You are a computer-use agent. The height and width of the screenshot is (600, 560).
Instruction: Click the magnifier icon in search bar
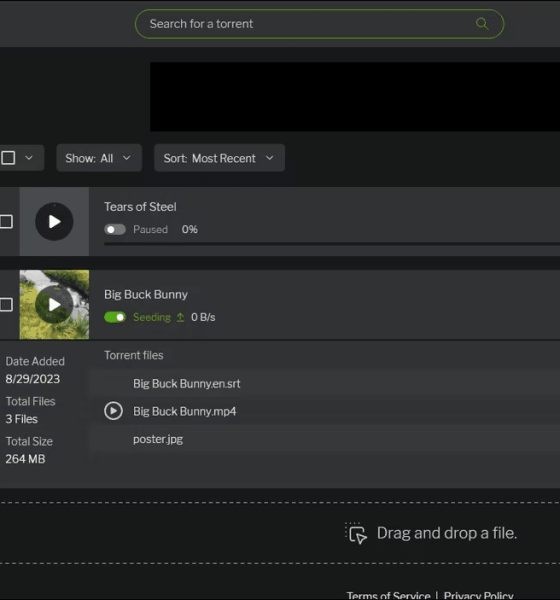[x=482, y=24]
